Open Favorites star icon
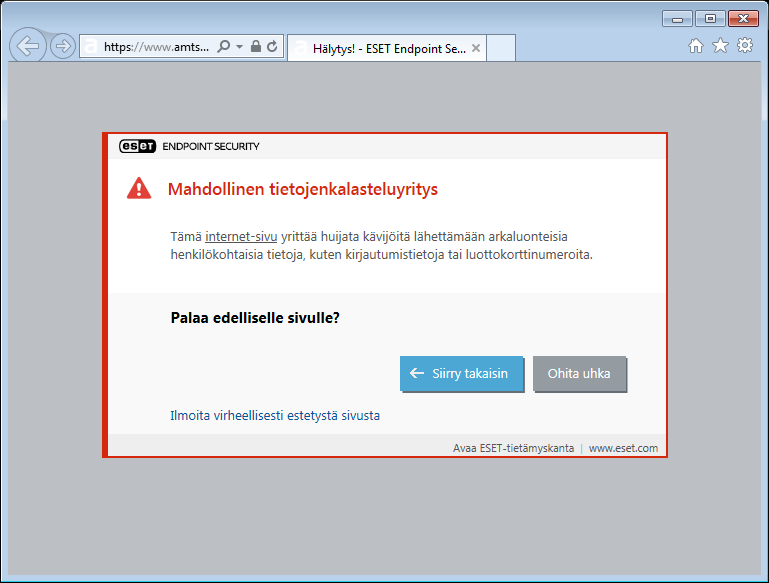This screenshot has width=769, height=583. point(720,46)
